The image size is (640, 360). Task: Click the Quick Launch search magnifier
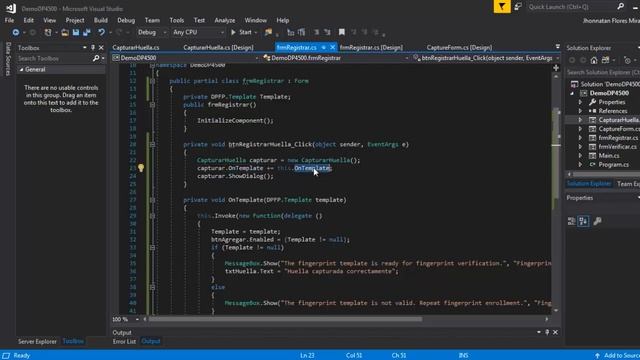[620, 7]
